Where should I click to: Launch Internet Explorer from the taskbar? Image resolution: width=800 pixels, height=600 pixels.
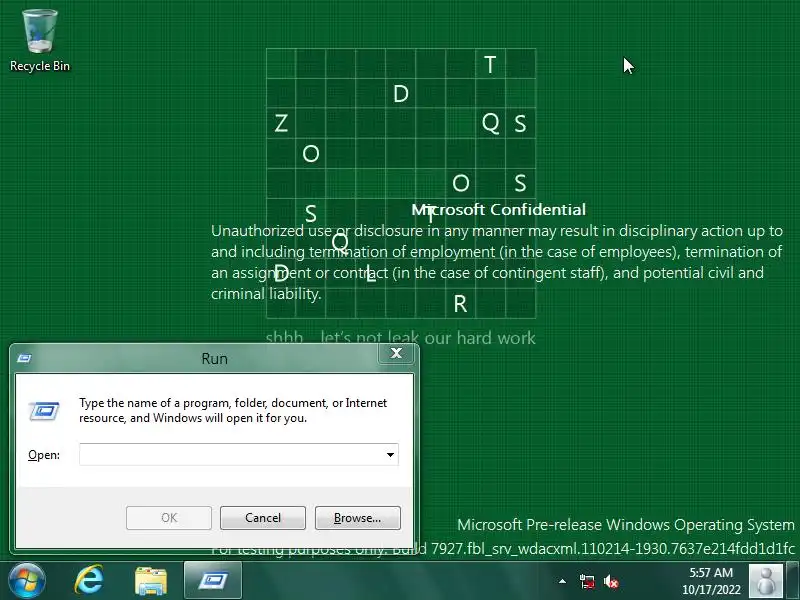(x=90, y=581)
